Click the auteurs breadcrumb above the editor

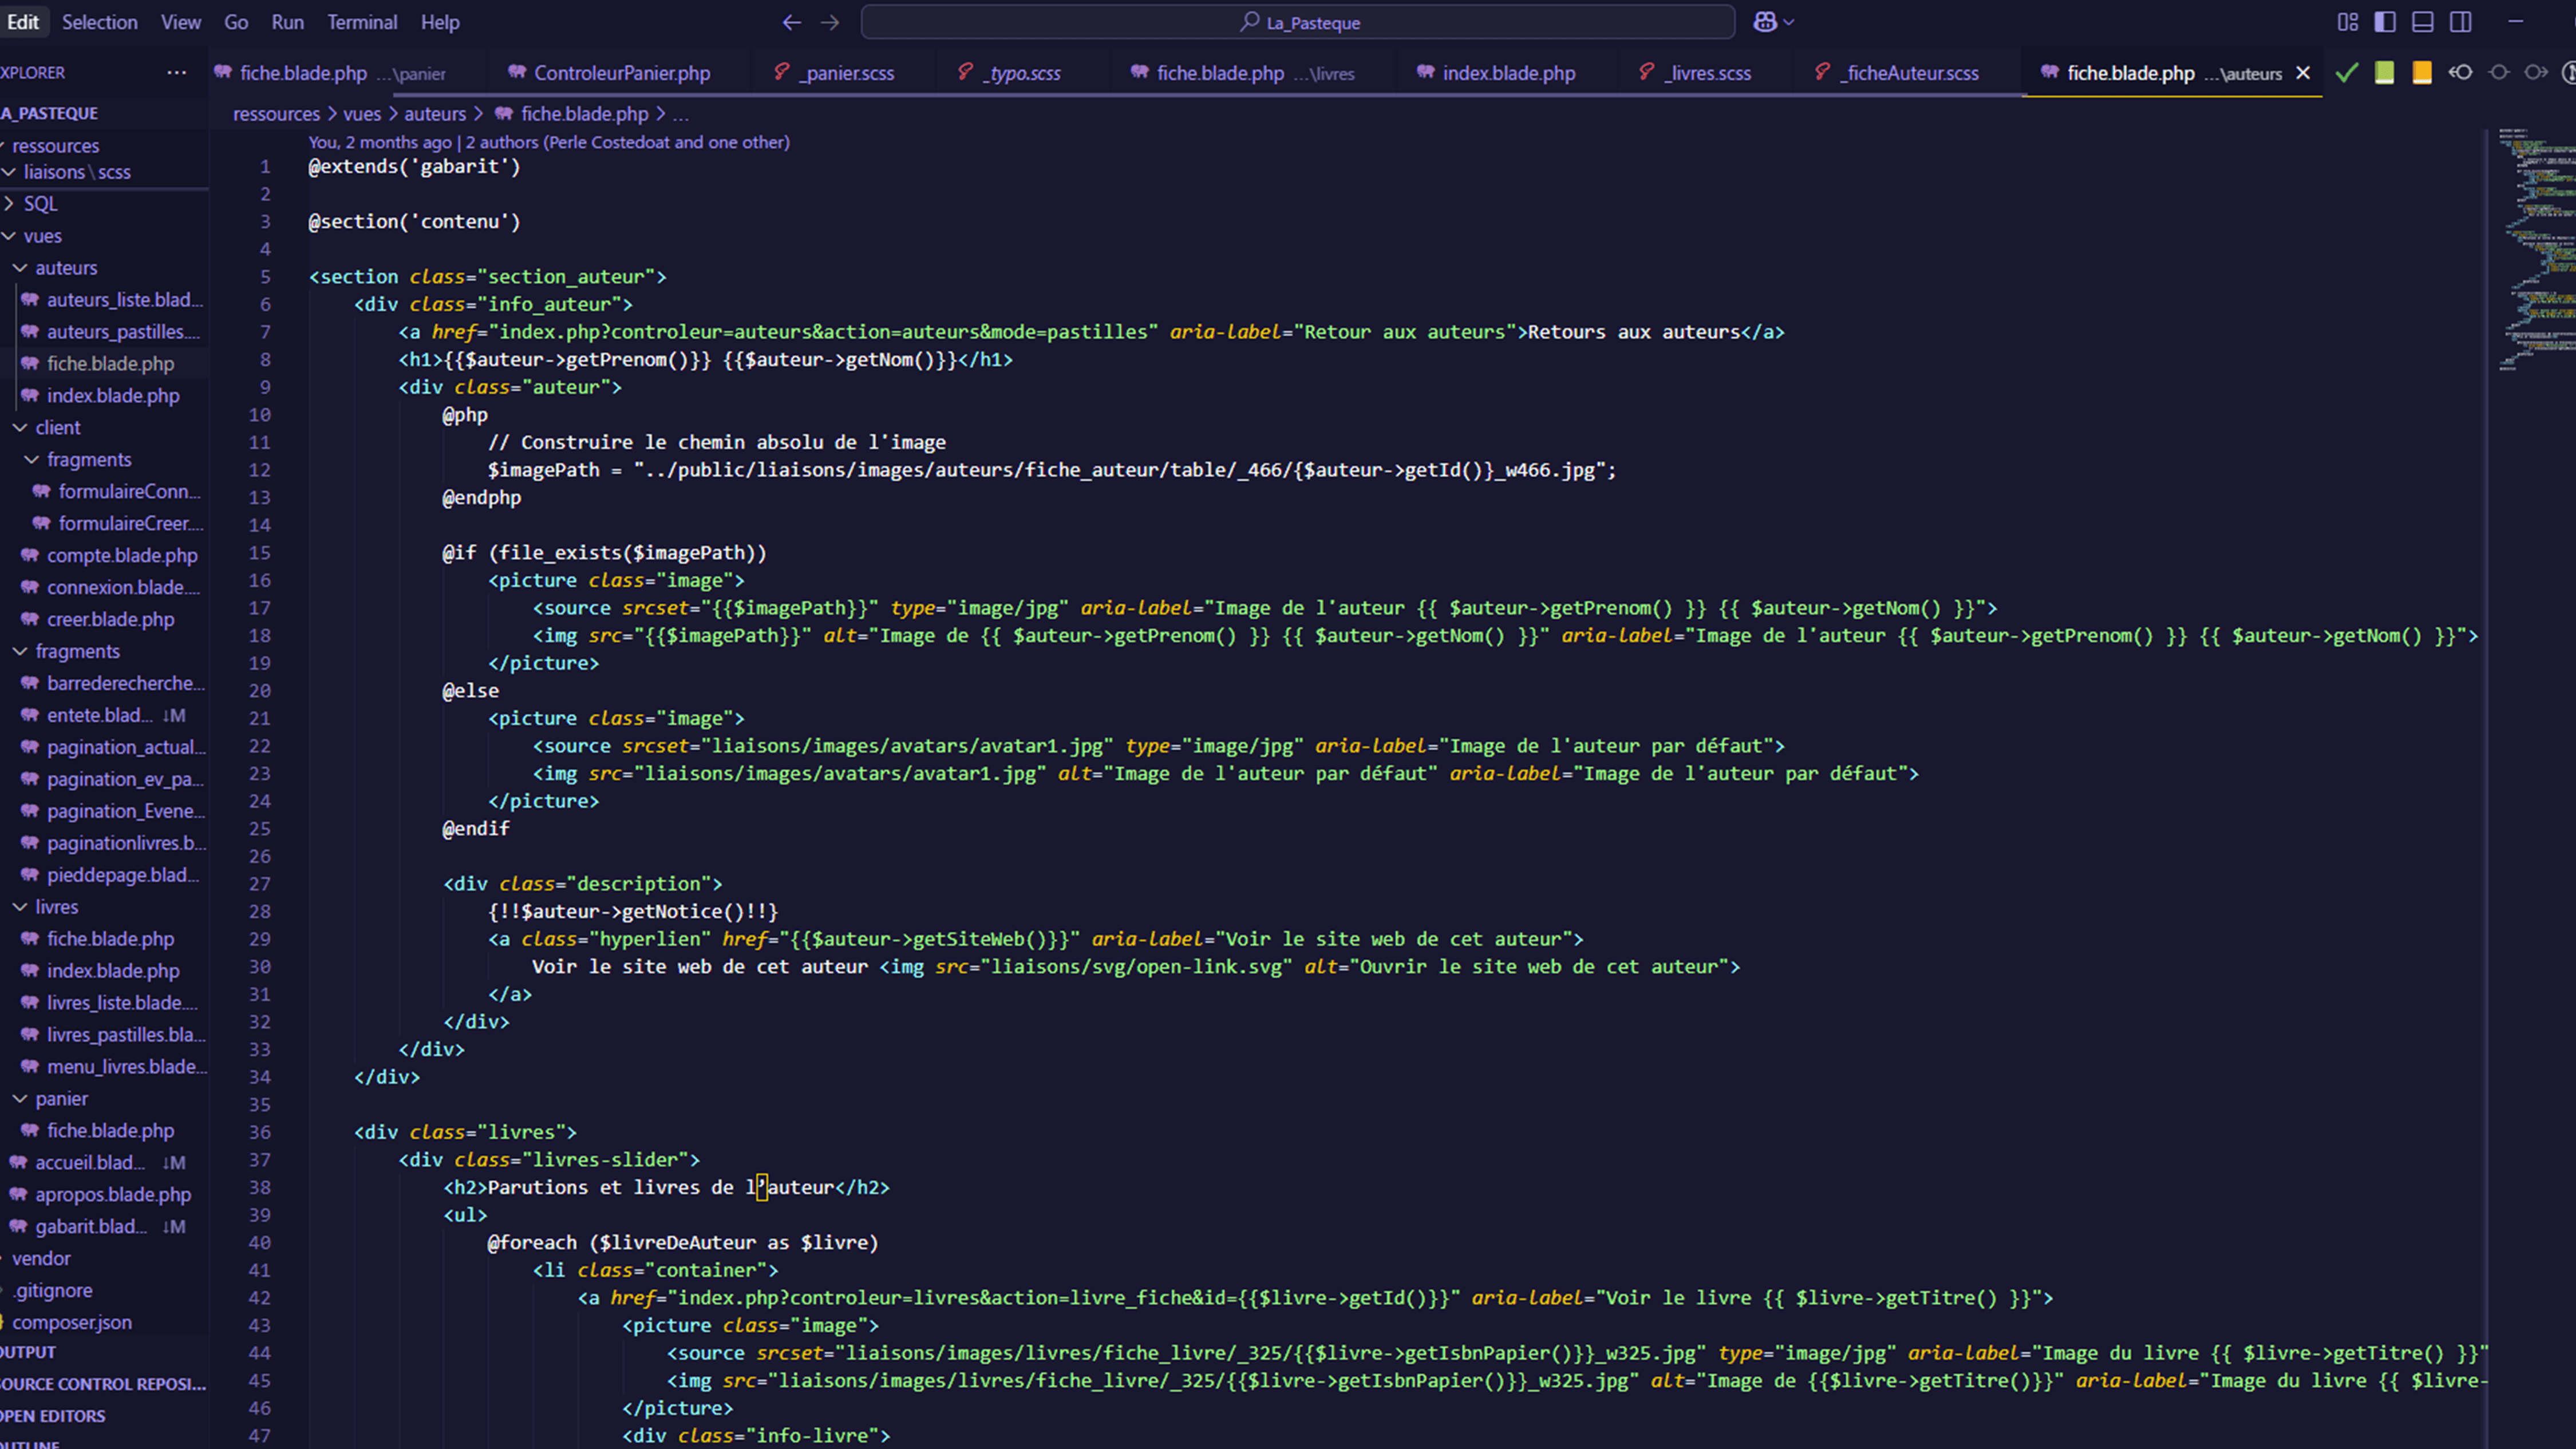[x=434, y=114]
